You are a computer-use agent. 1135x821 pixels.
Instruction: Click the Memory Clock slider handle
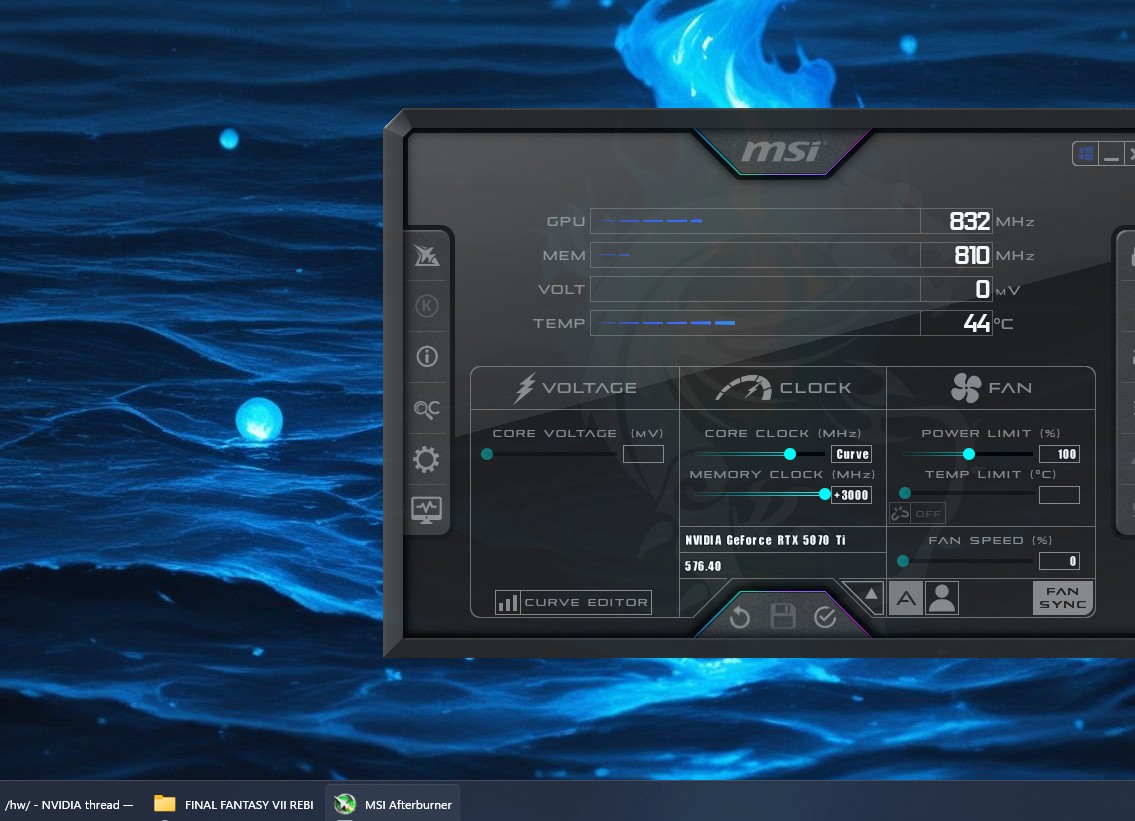coord(824,494)
